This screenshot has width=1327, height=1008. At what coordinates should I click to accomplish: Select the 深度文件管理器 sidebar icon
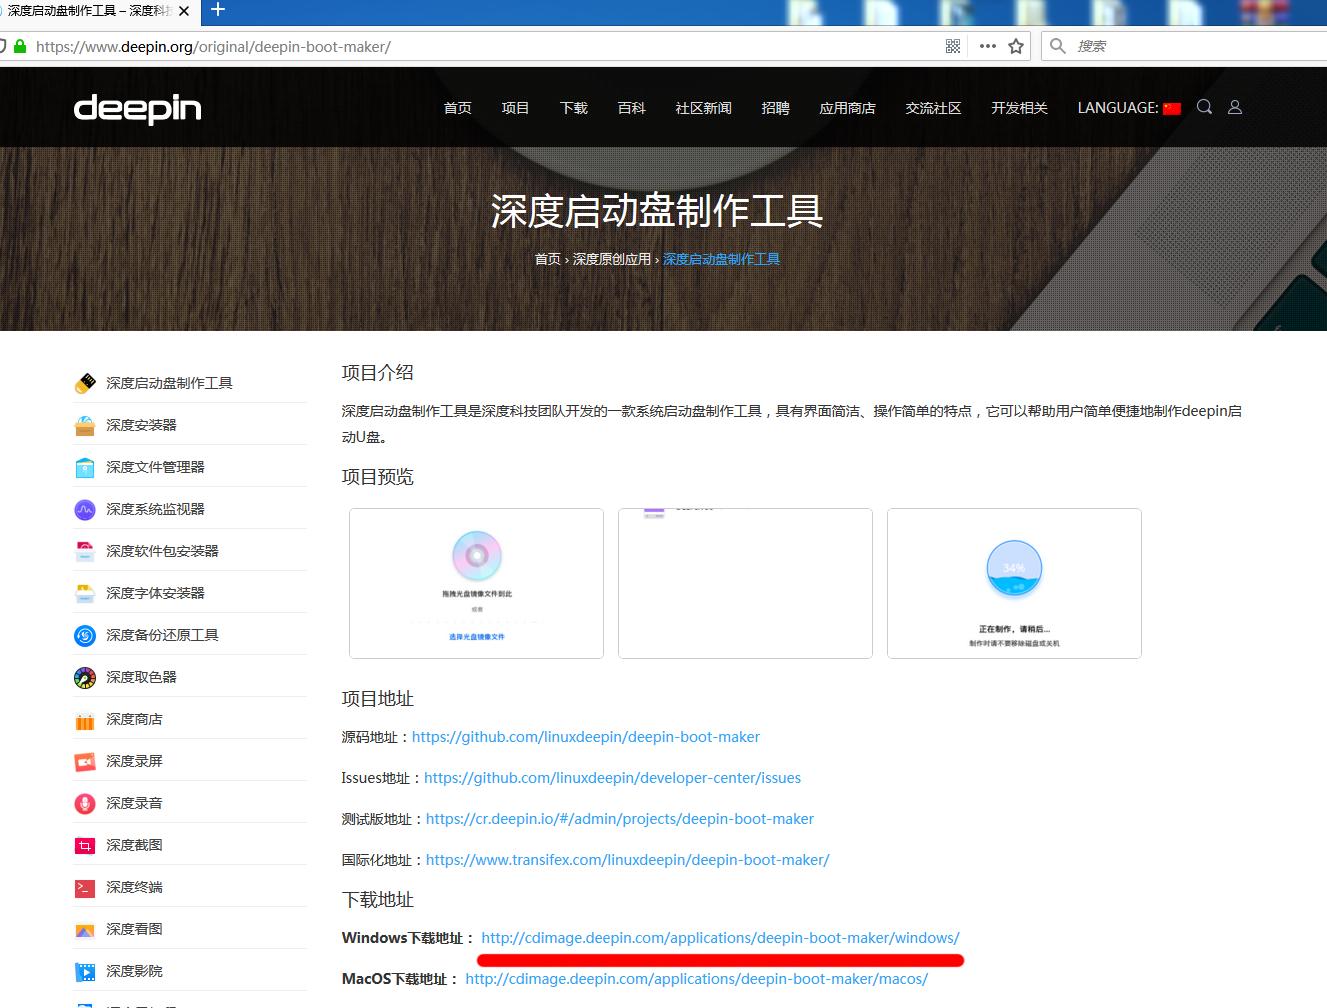pyautogui.click(x=84, y=466)
